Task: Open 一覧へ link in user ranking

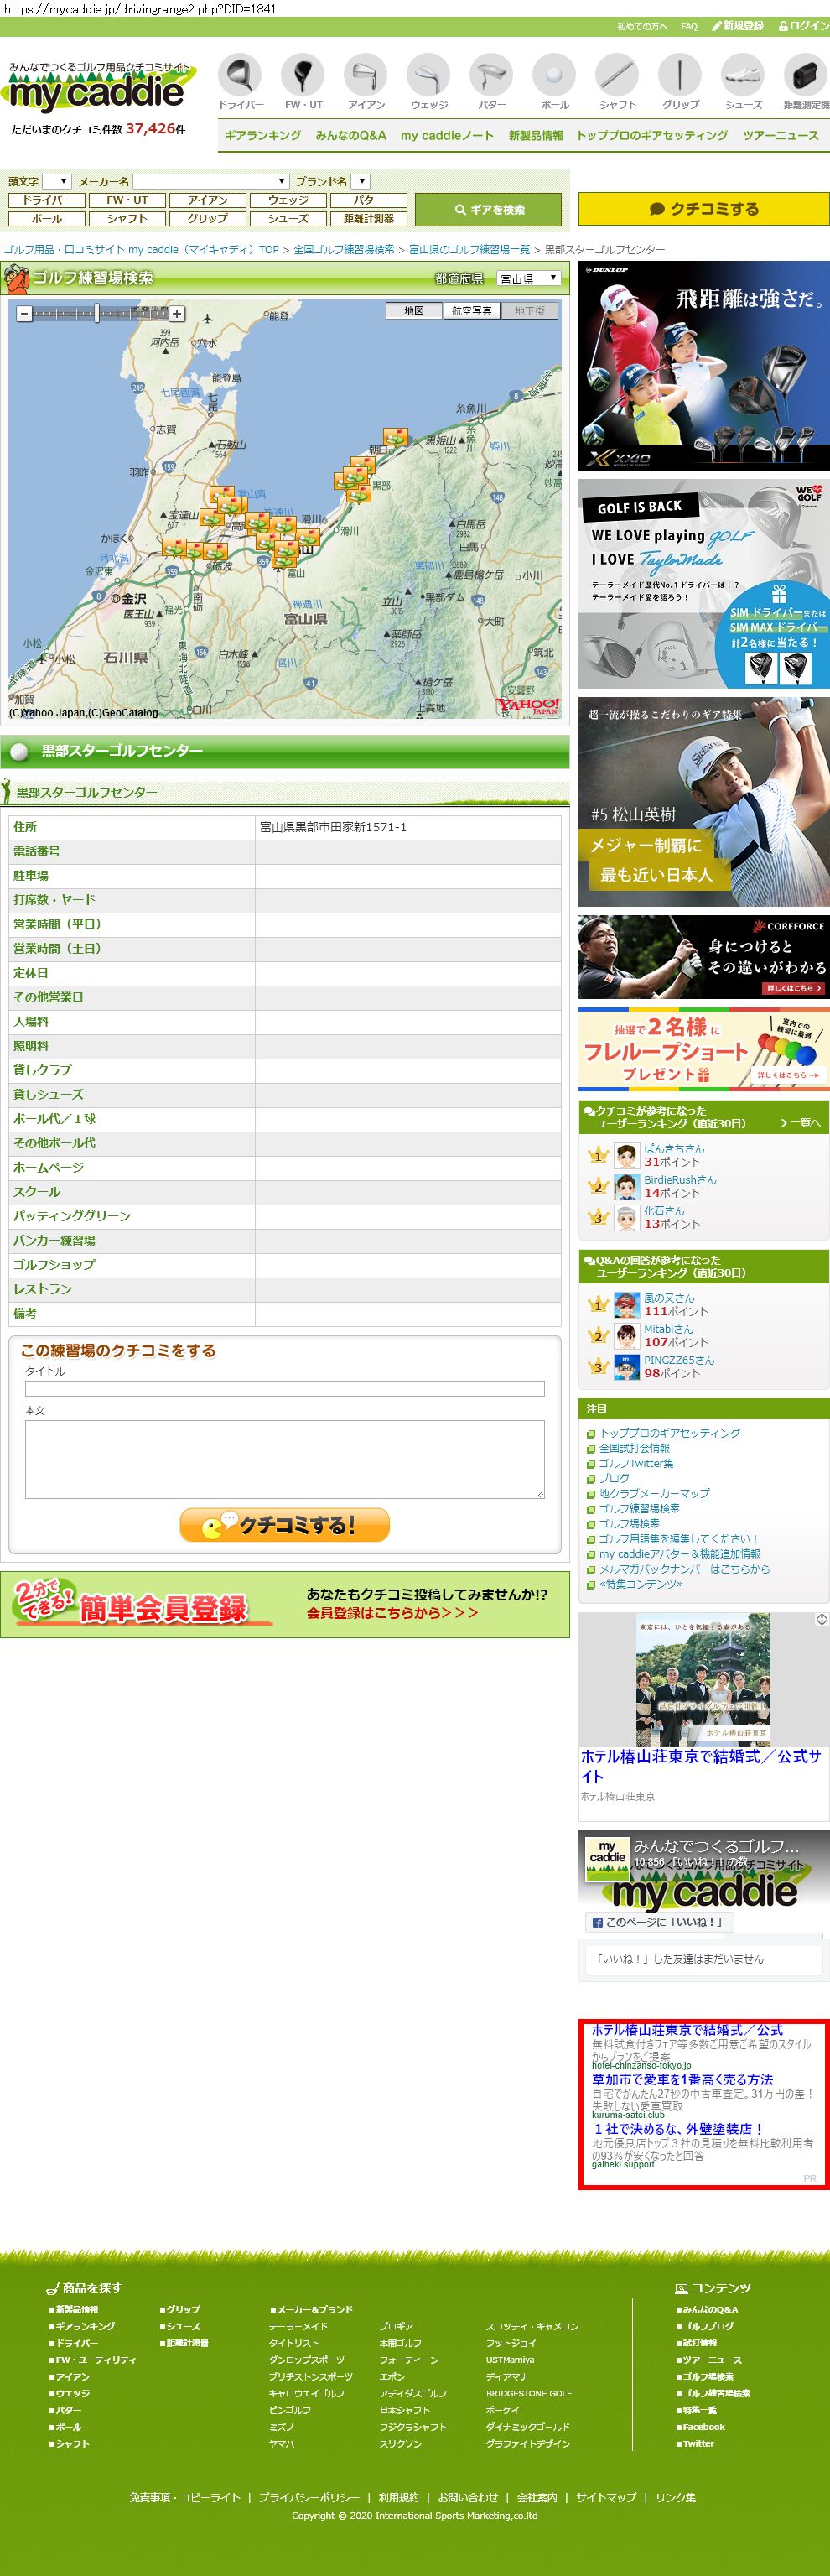Action: pos(800,1123)
